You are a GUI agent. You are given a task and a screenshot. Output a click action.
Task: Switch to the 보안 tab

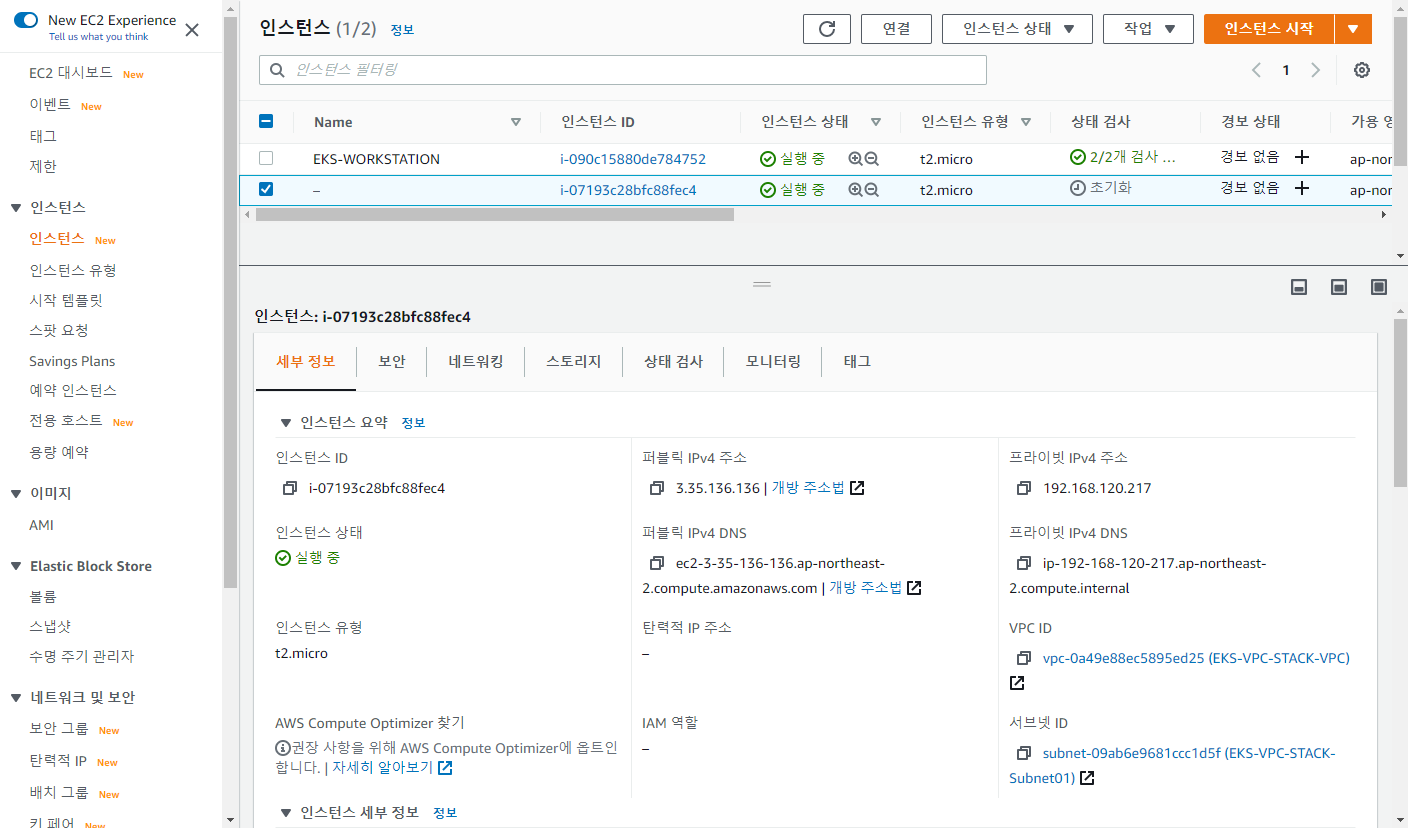click(x=392, y=361)
